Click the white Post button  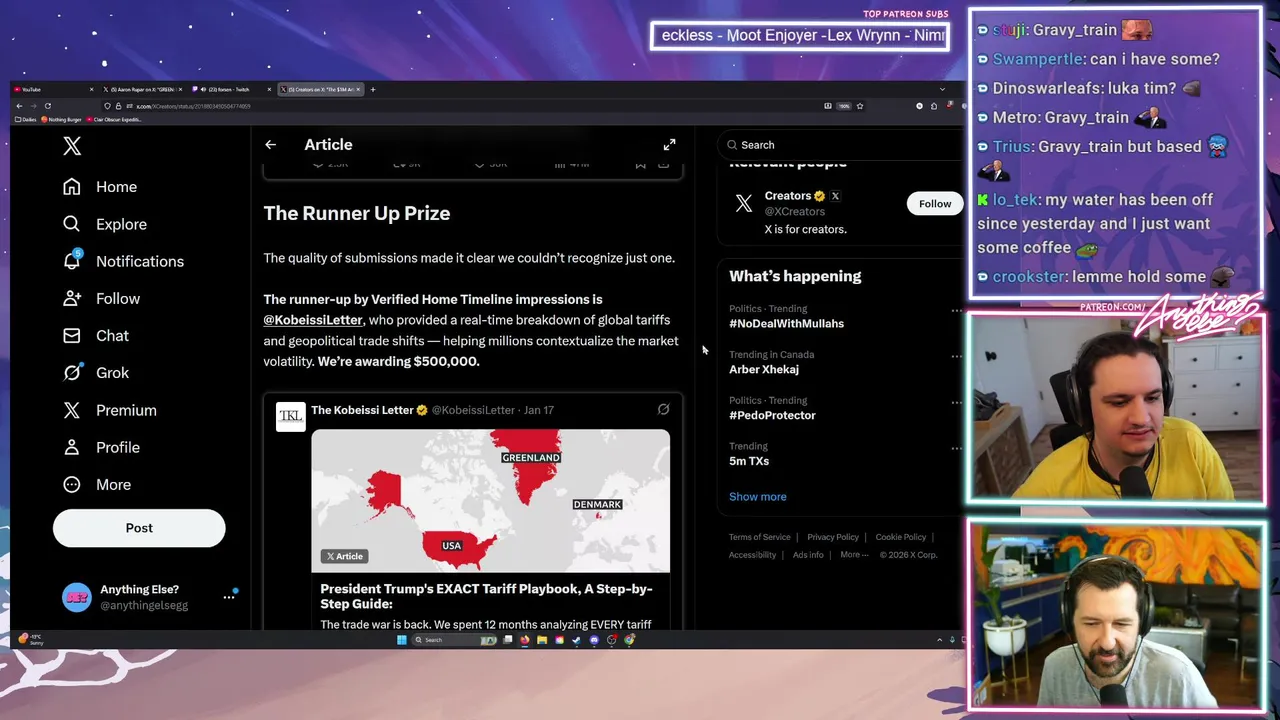pyautogui.click(x=139, y=528)
